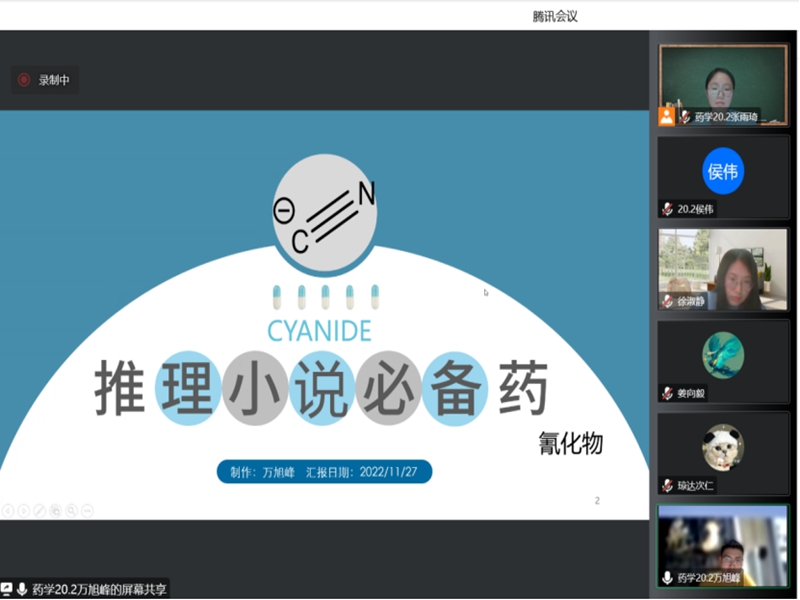Click the orange host icon on 张雨琦's video

point(667,116)
